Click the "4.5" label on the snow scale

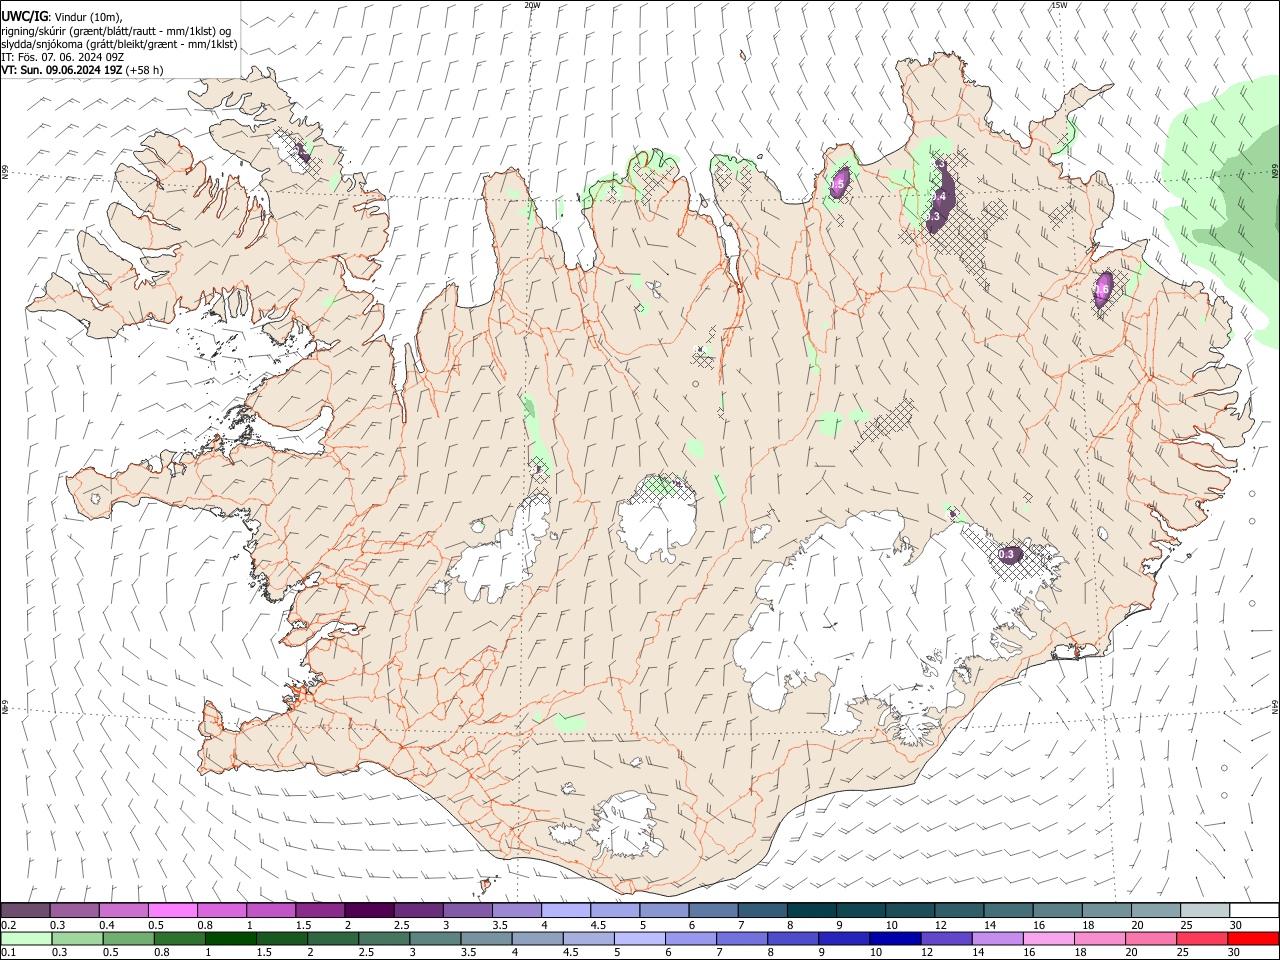tap(598, 925)
